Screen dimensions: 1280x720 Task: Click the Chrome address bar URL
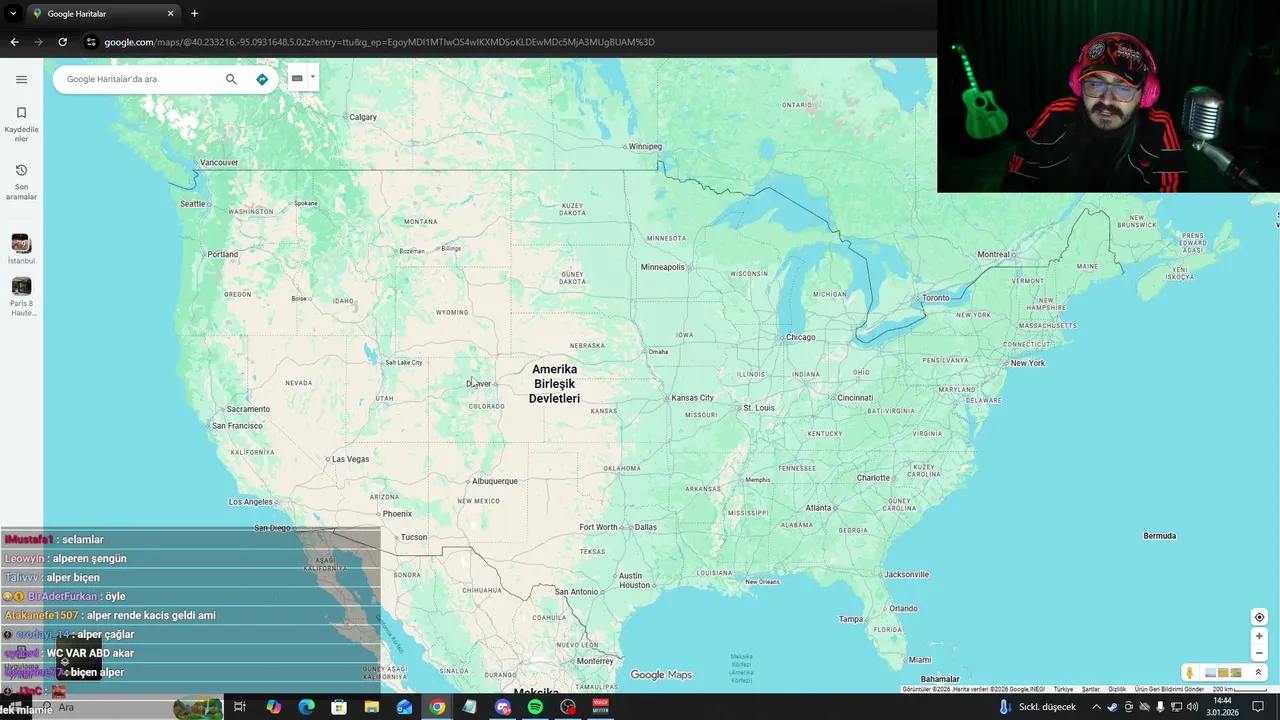click(379, 42)
